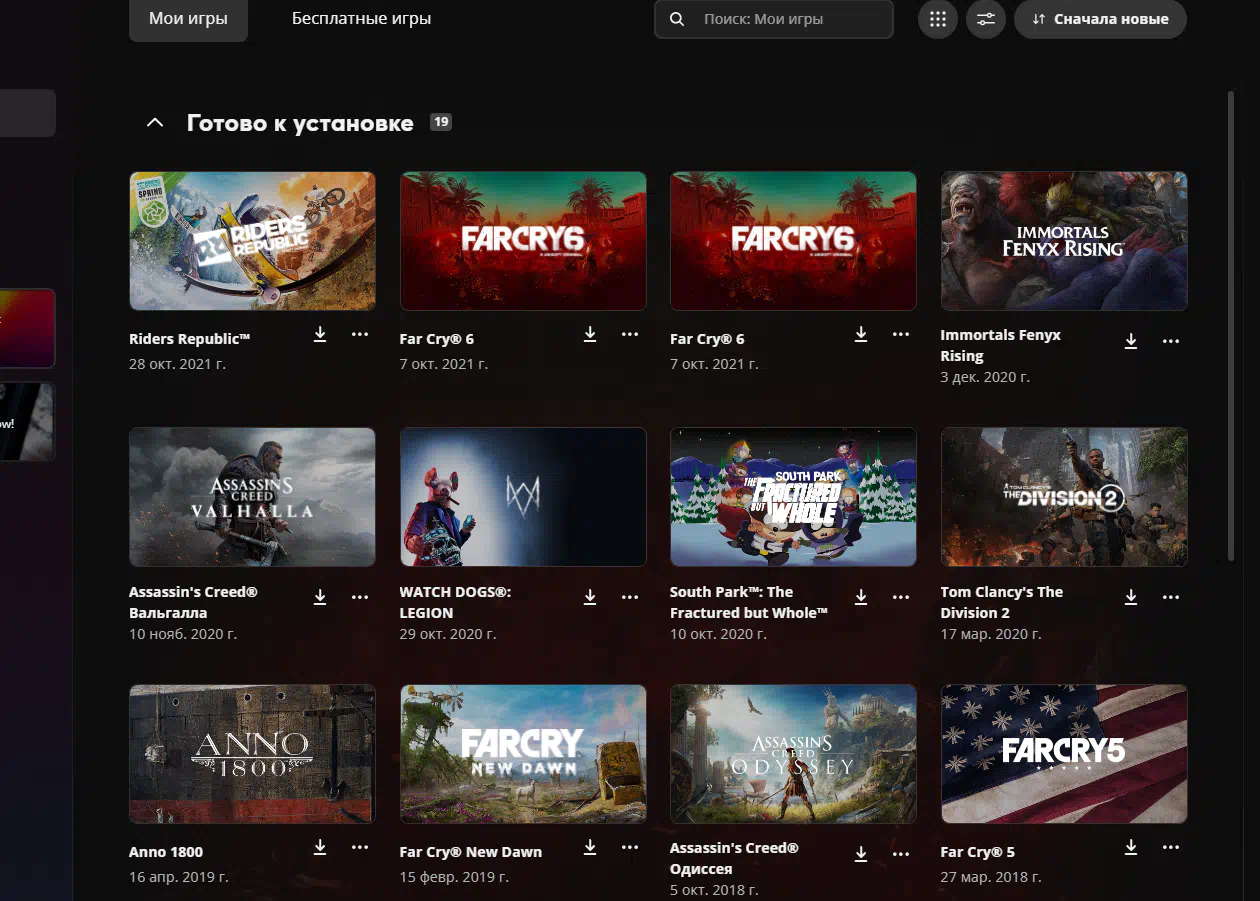Viewport: 1260px width, 901px height.
Task: Click the date 28 окт. 2021 г.
Action: [x=178, y=364]
